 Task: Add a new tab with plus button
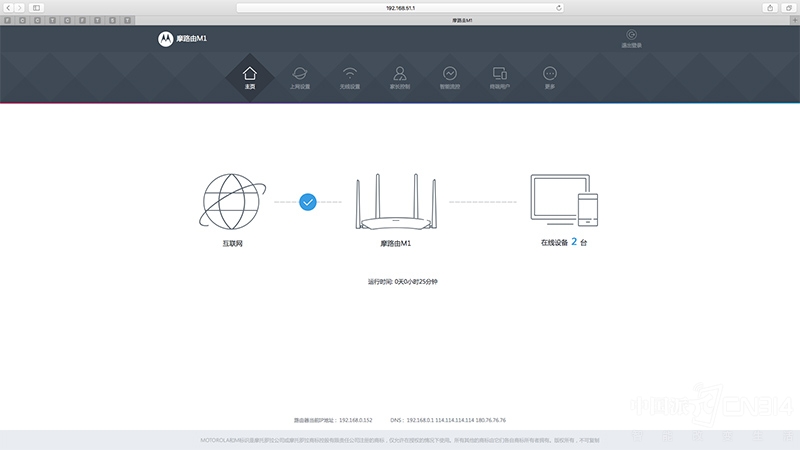point(794,20)
